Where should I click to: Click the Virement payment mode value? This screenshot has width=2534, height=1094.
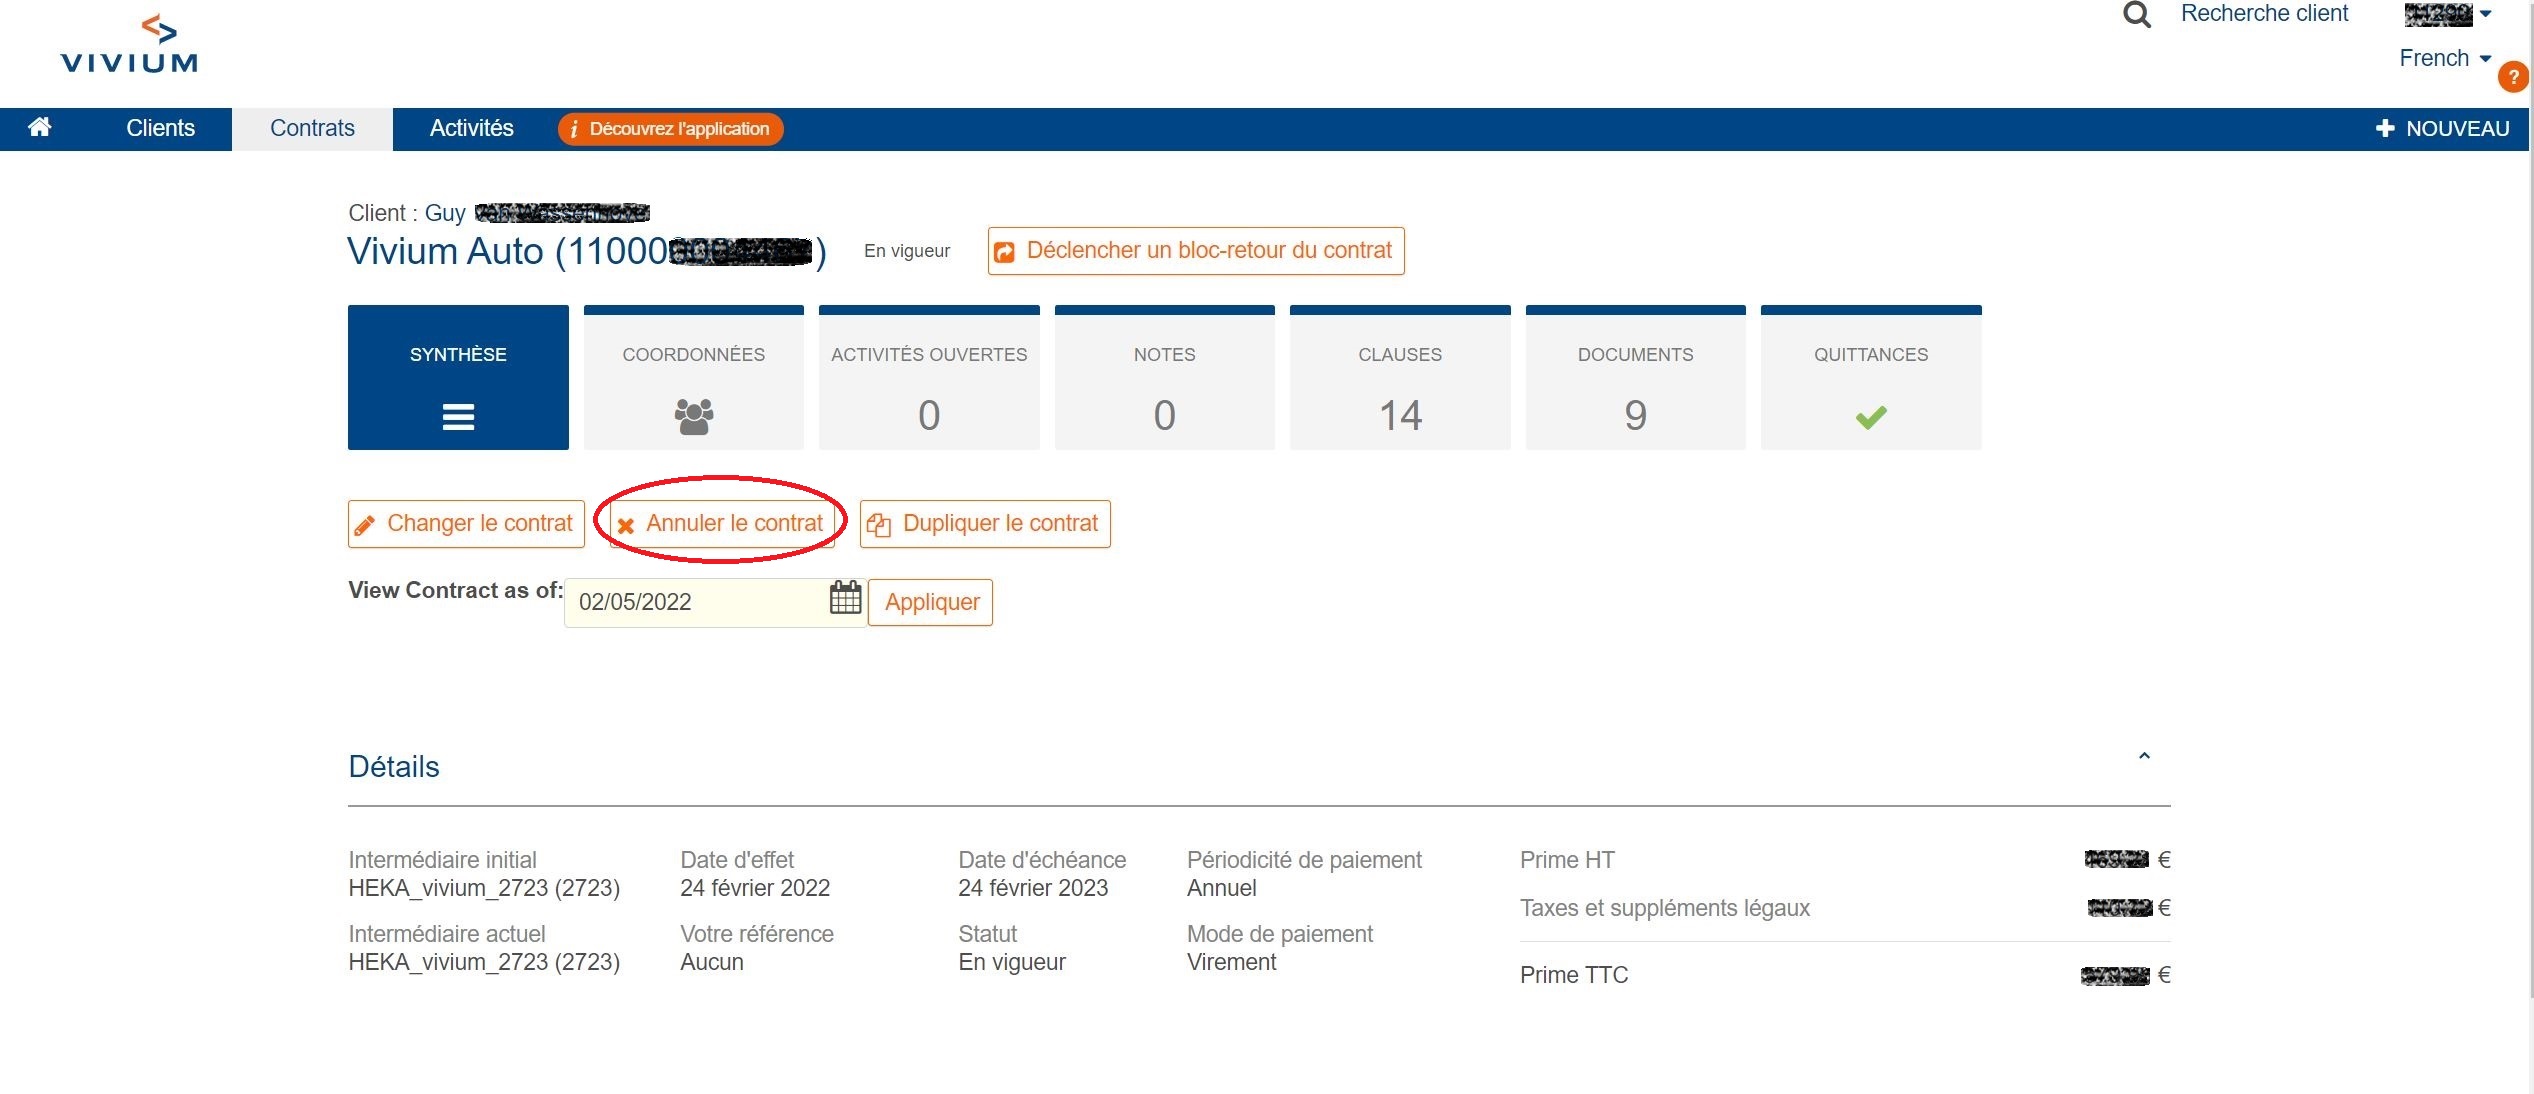(1232, 962)
